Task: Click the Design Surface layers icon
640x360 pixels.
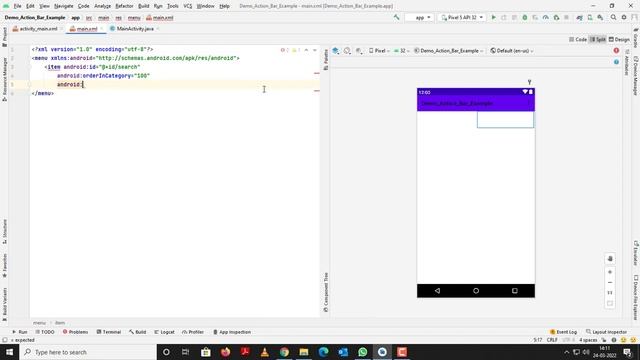Action: 336,51
